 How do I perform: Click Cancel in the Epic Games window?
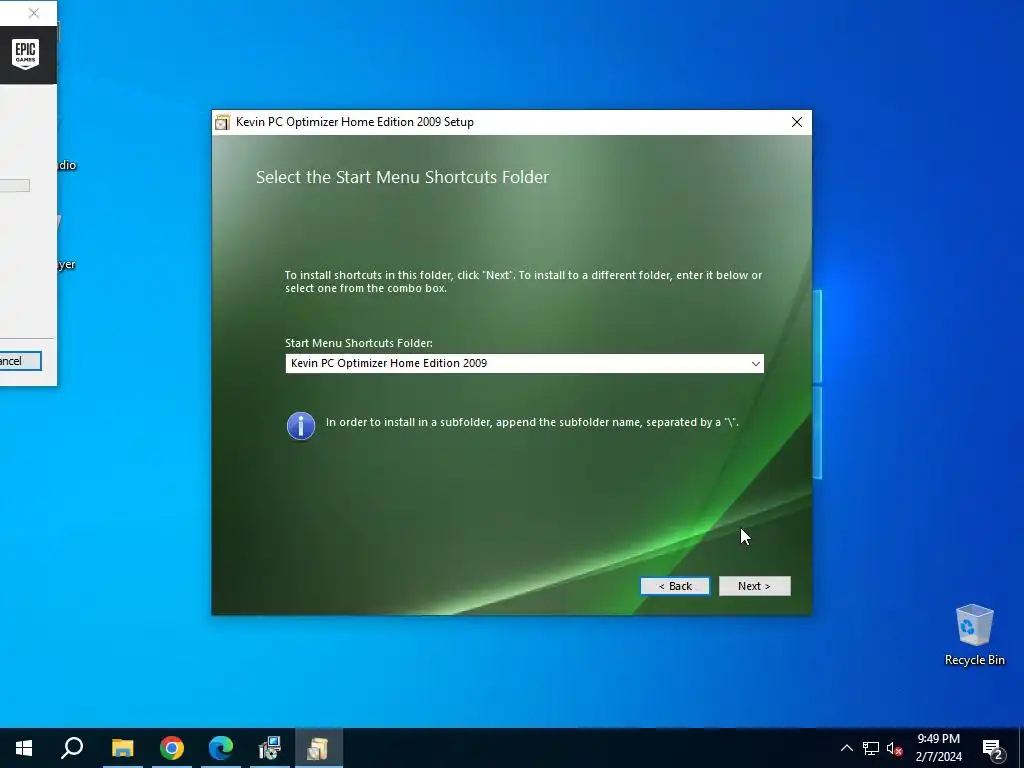click(20, 361)
